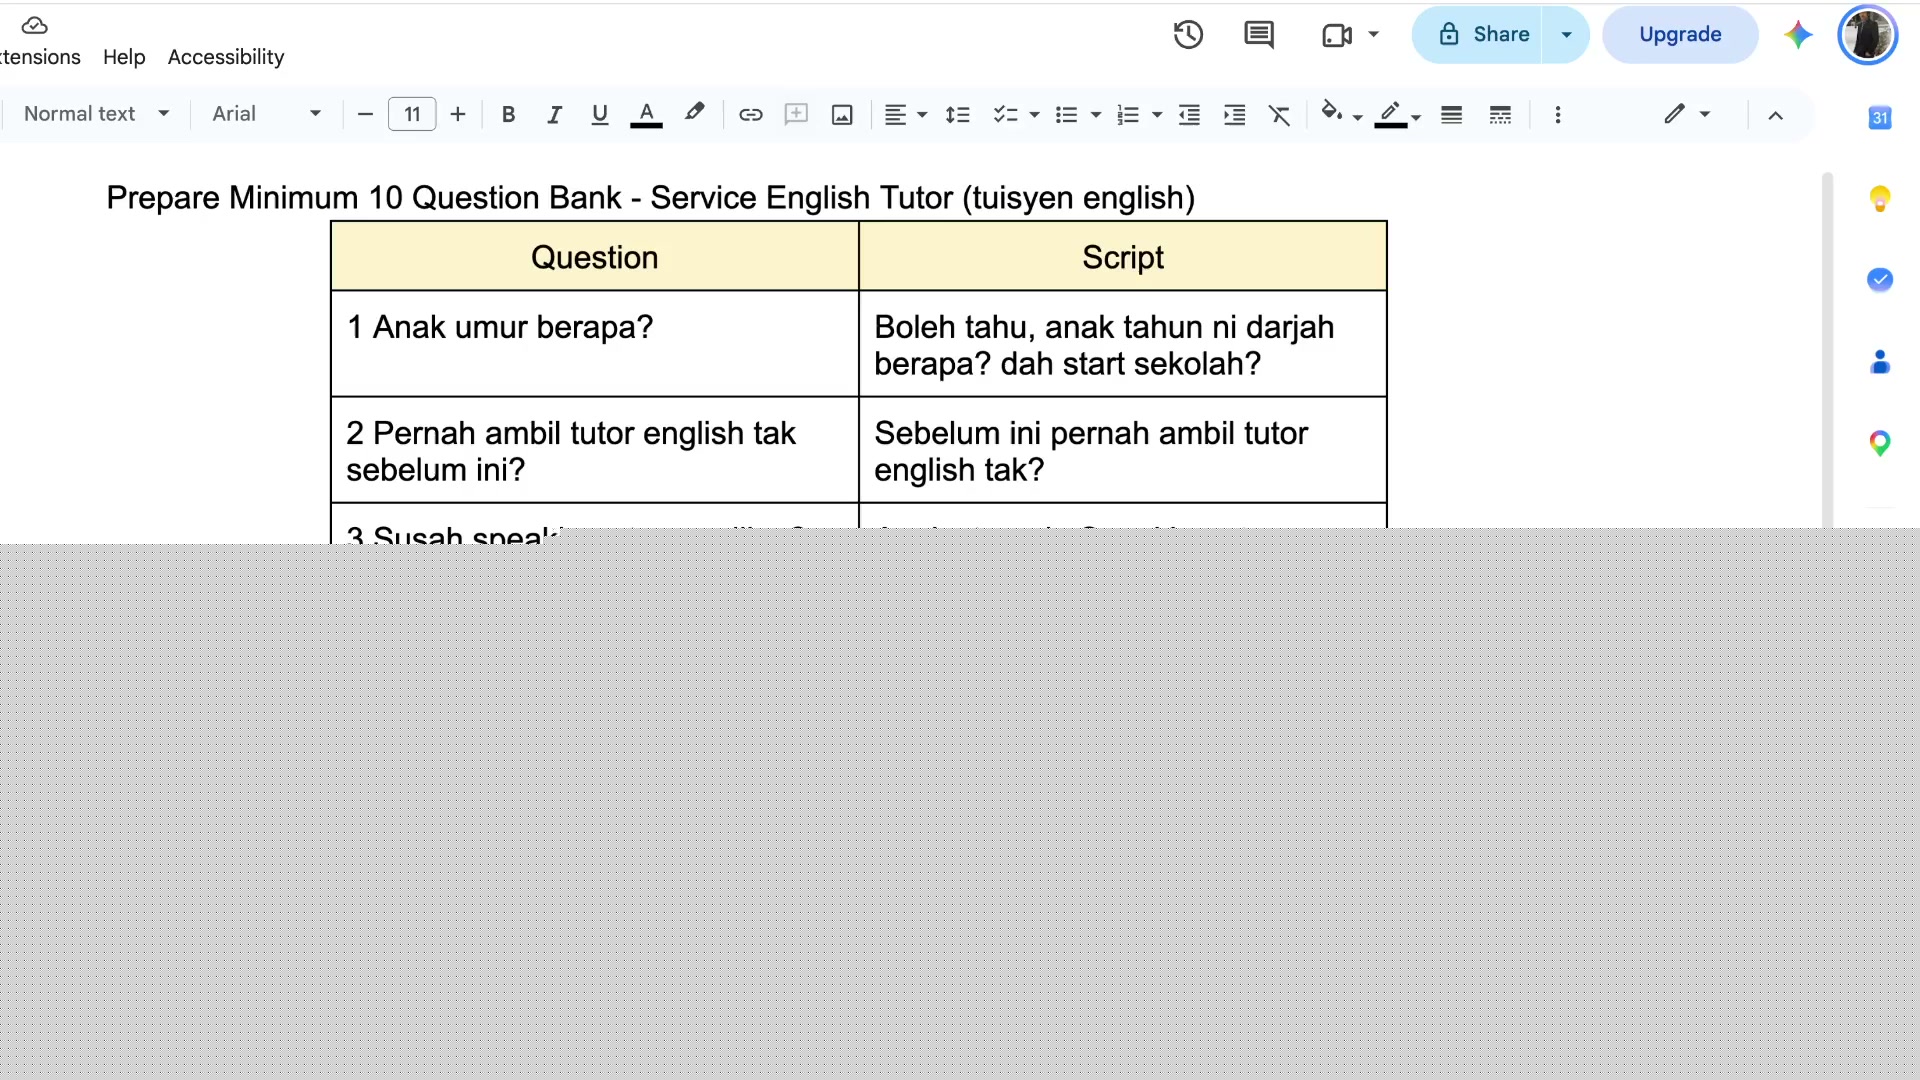This screenshot has width=1920, height=1080.
Task: Open Contacts side panel icon
Action: point(1880,361)
